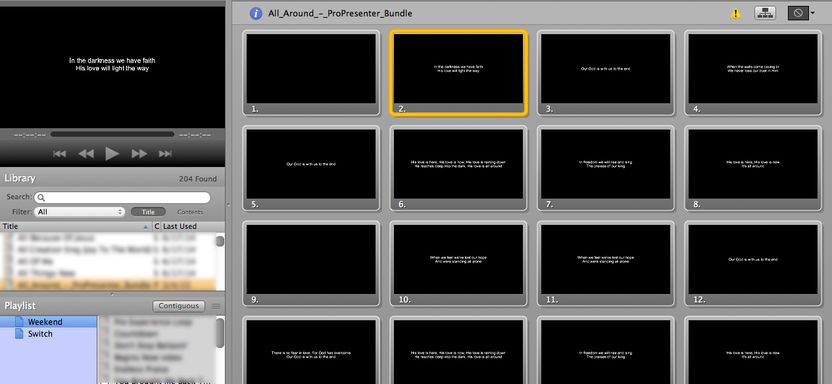Fast forward the media preview
Viewport: 832px width, 384px height.
click(x=139, y=154)
